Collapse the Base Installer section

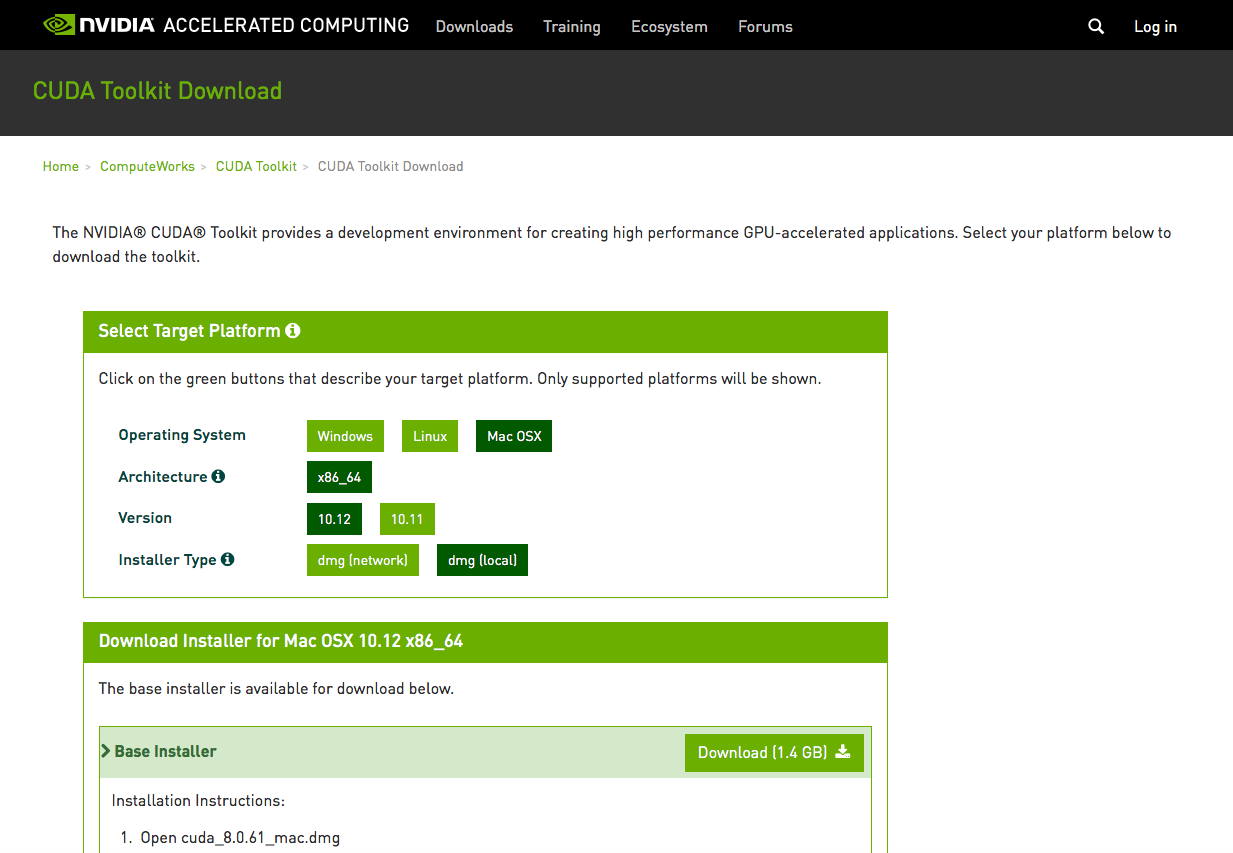[x=159, y=752]
